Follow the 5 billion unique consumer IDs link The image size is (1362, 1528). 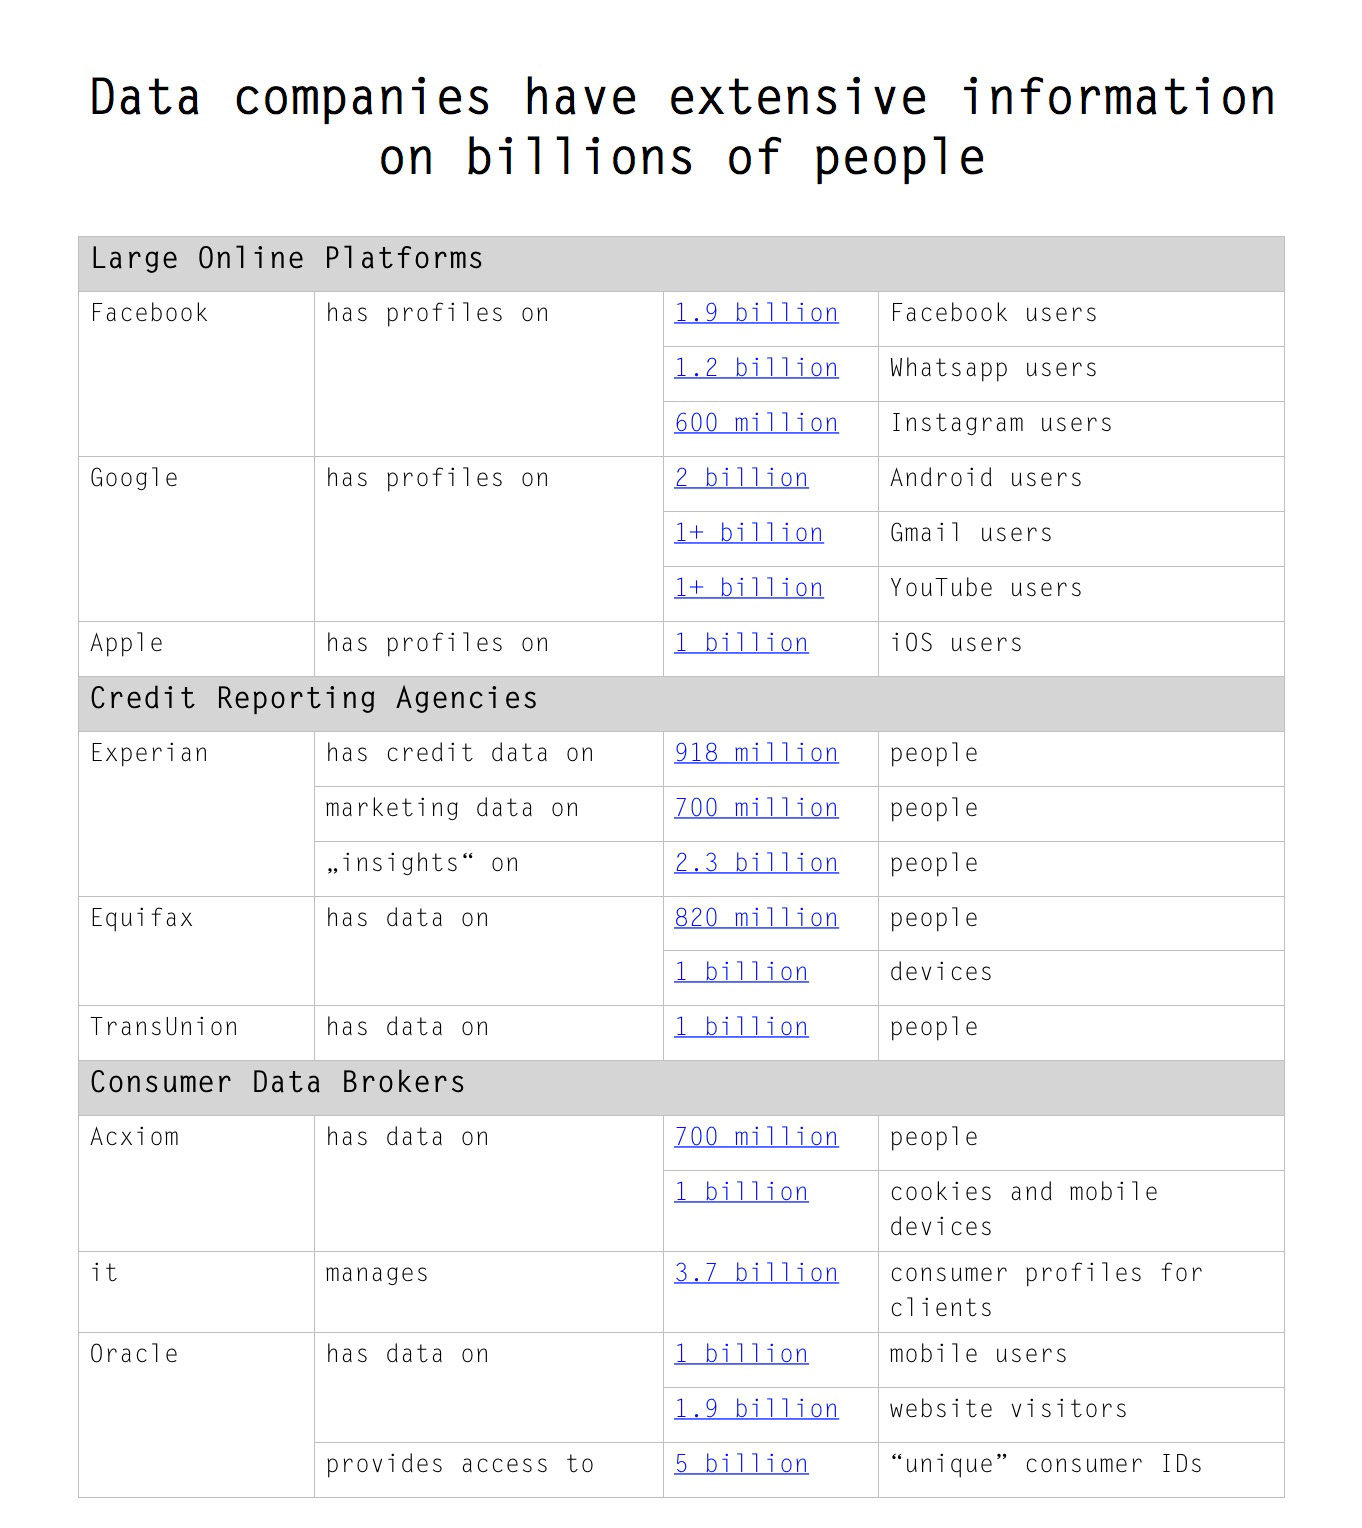click(741, 1465)
